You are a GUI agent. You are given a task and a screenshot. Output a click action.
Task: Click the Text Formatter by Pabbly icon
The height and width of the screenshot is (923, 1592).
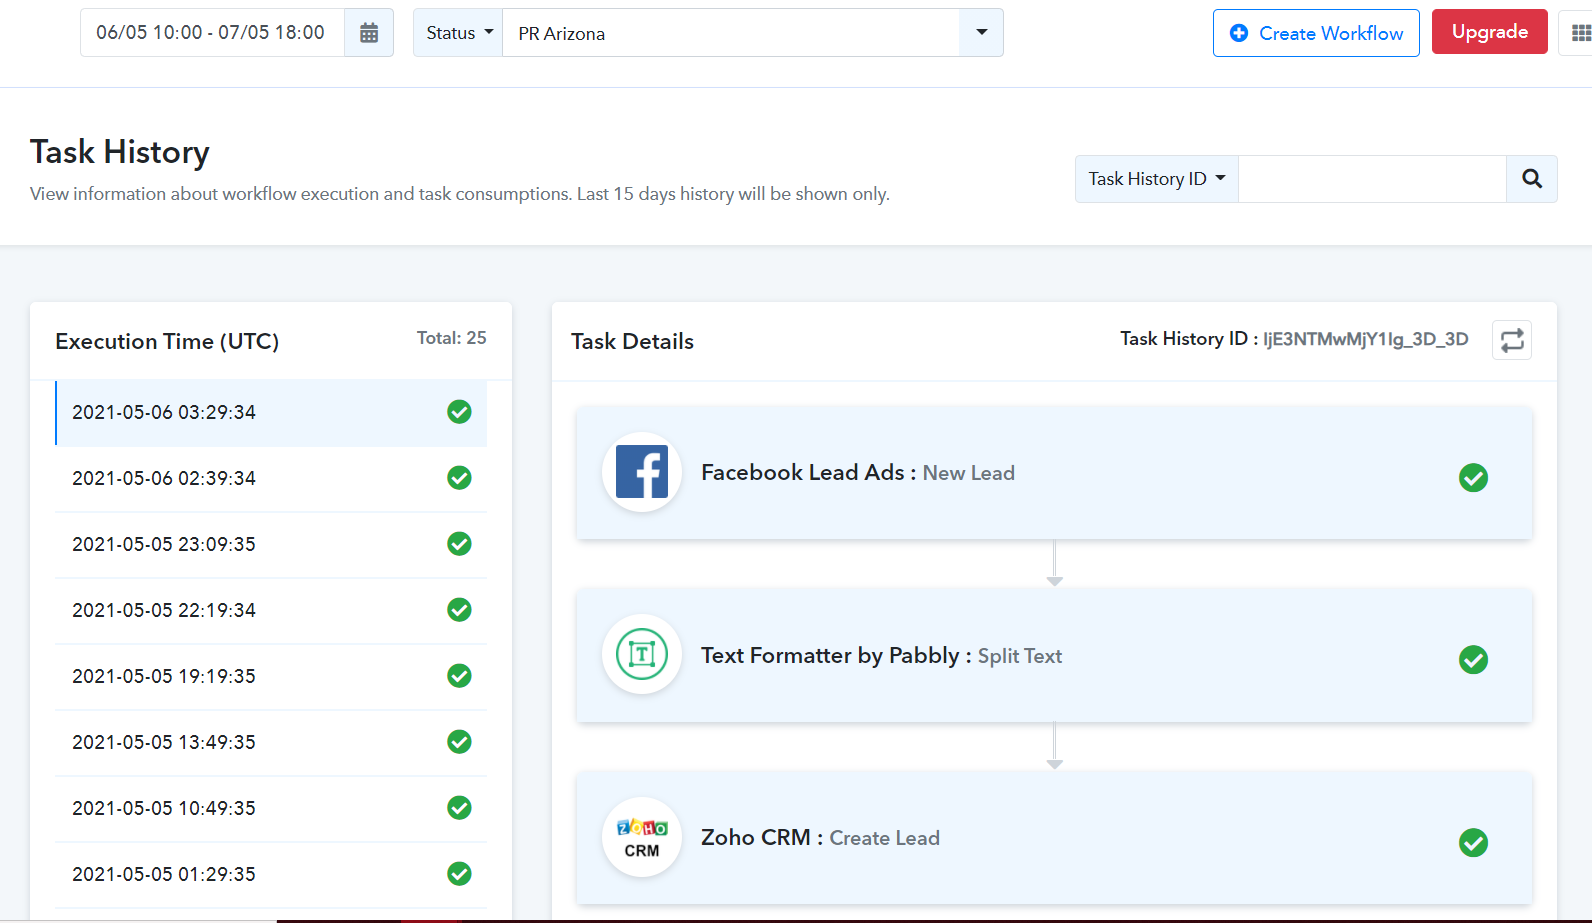(x=642, y=655)
